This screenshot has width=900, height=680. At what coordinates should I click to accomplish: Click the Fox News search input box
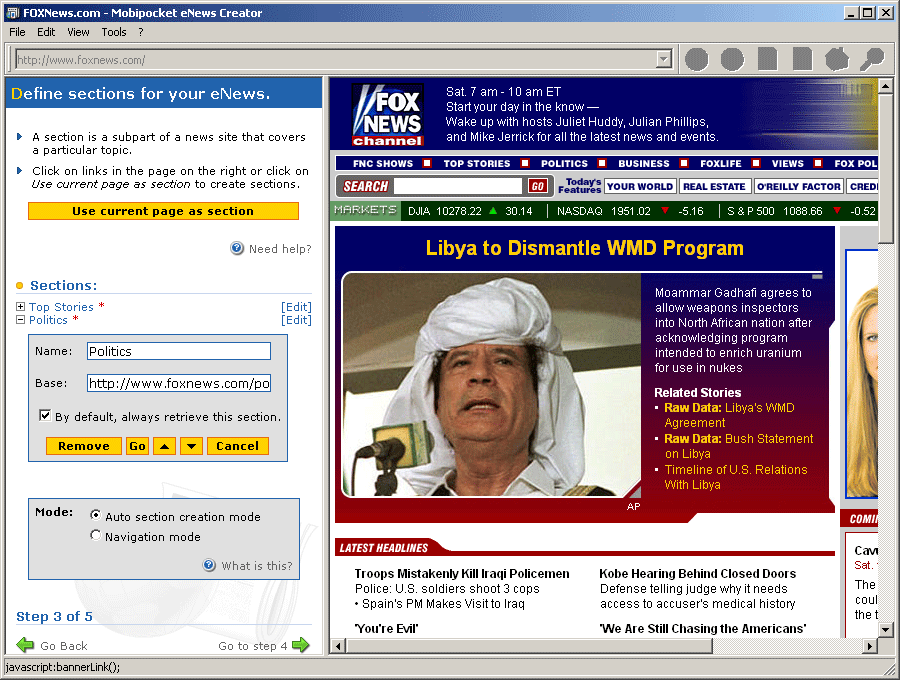(458, 186)
